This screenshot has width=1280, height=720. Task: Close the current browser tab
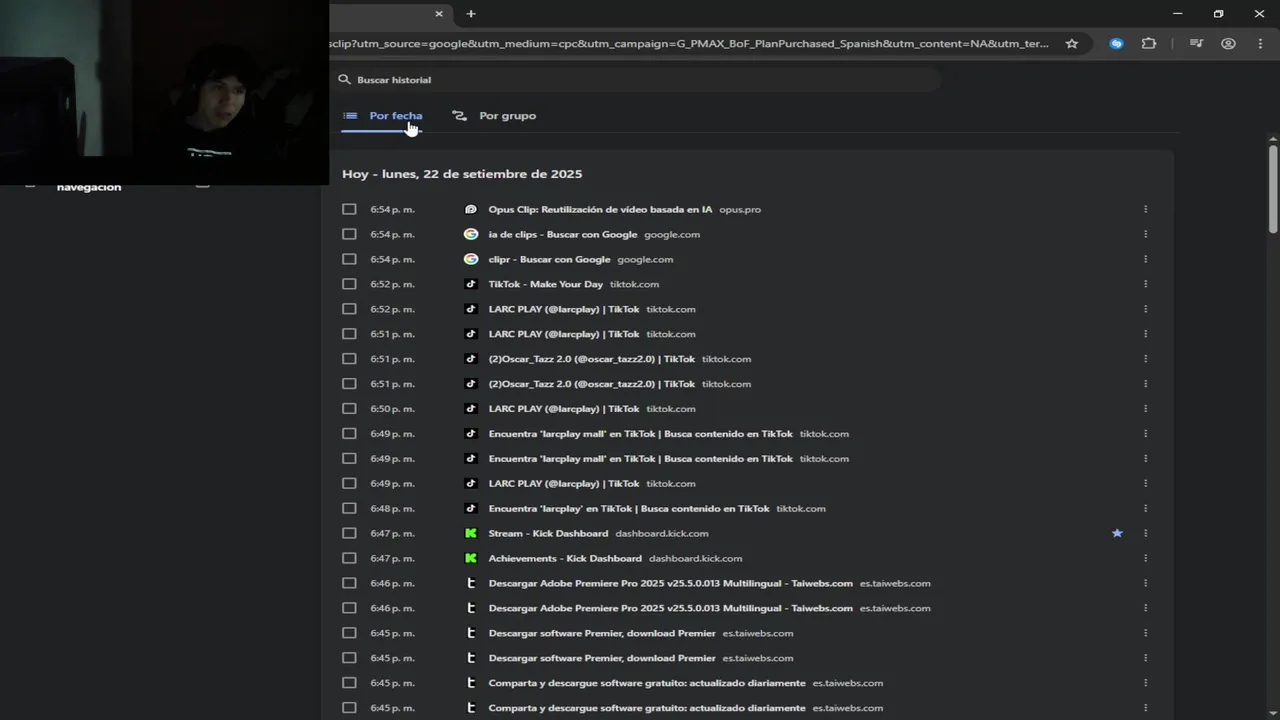pyautogui.click(x=439, y=14)
